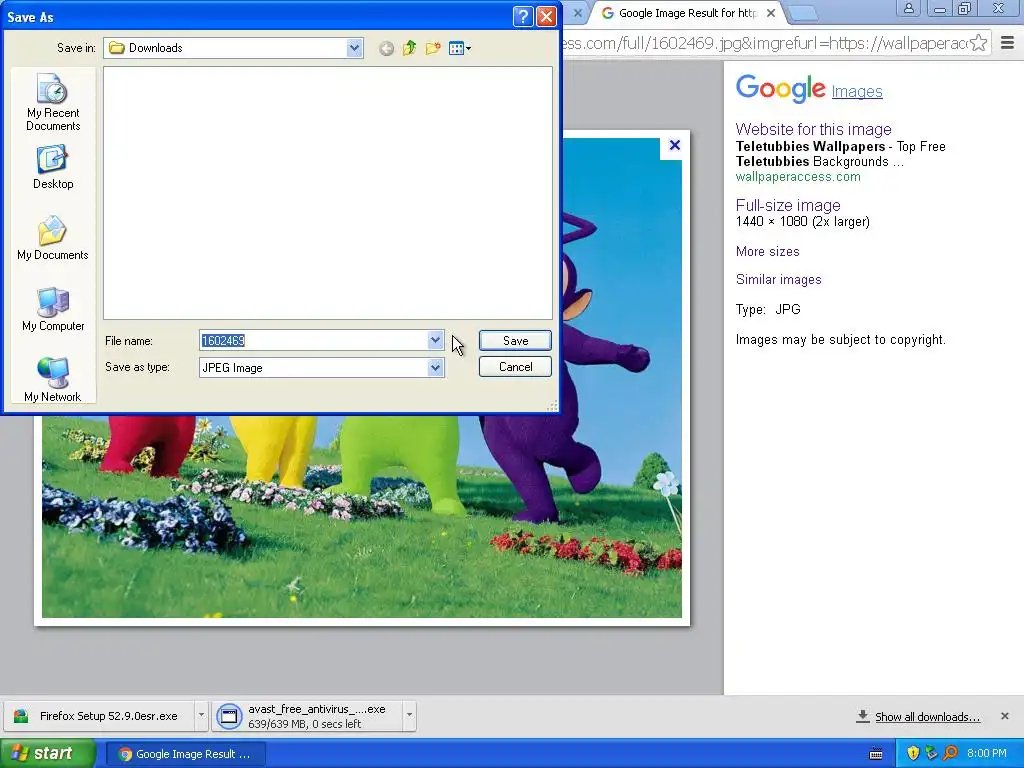Click on-screen keyboard tray icon

(x=876, y=754)
